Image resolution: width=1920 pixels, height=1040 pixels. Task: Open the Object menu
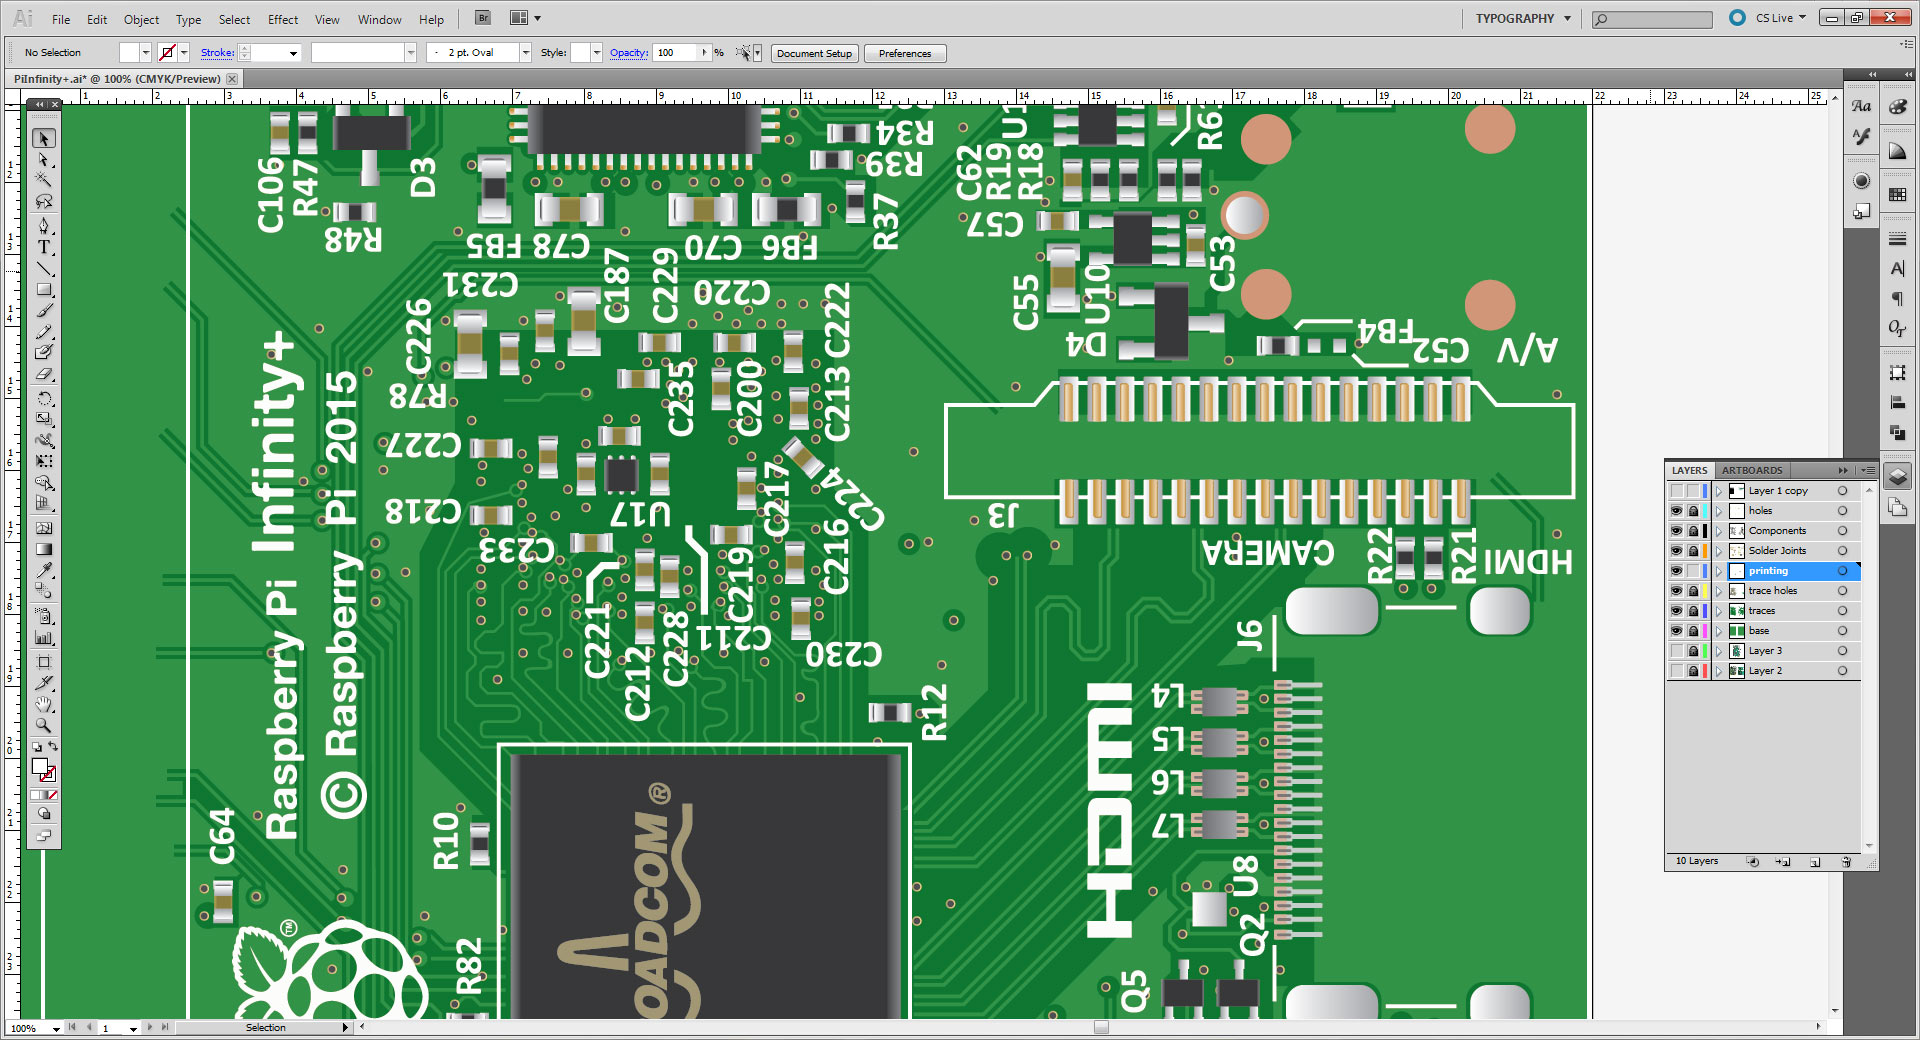tap(141, 19)
